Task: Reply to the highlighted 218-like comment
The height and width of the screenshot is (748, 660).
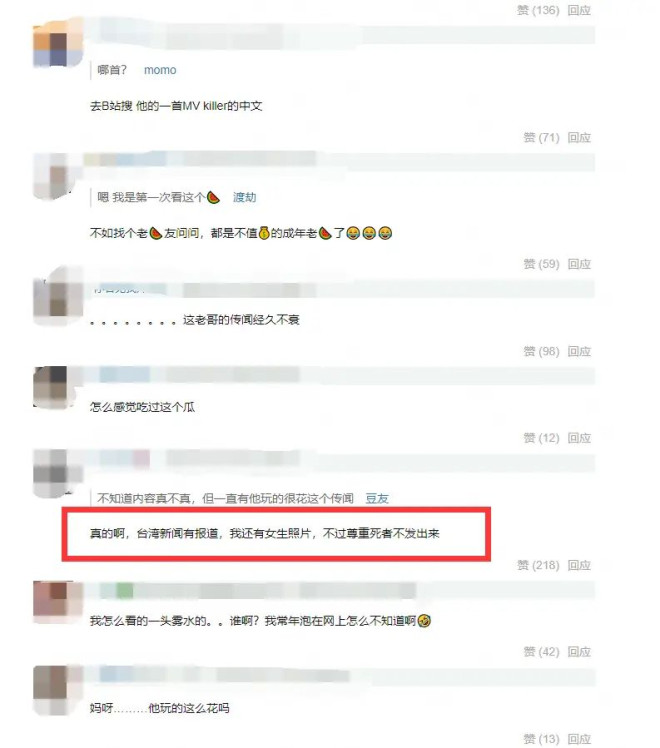Action: [579, 565]
